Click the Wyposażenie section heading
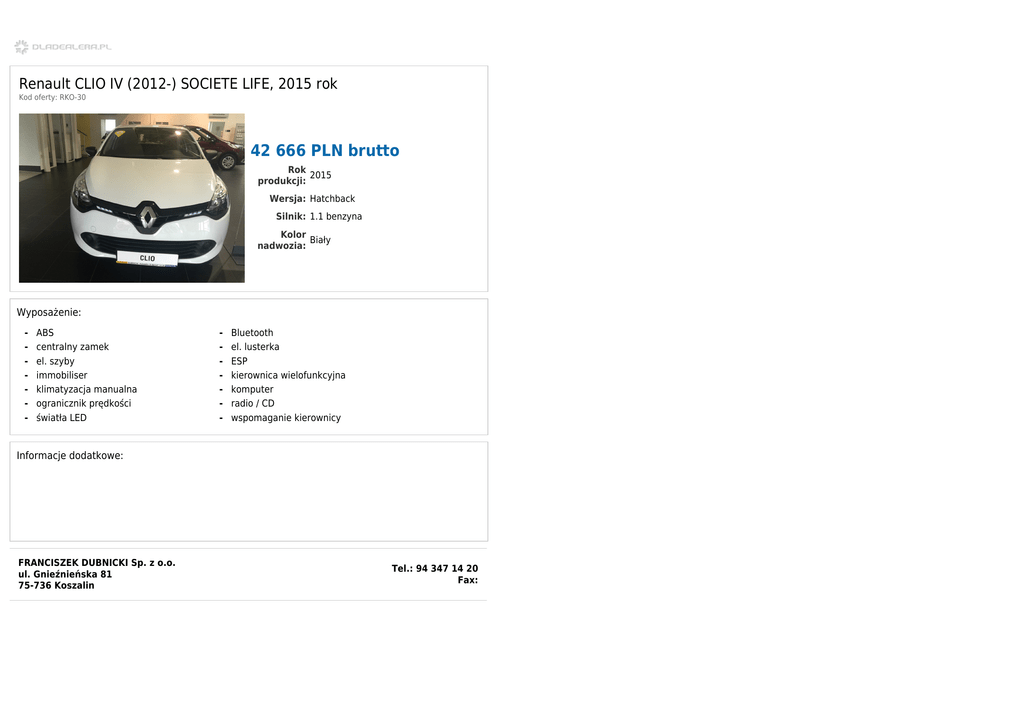Viewport: 1024px width, 724px height. pyautogui.click(x=49, y=312)
